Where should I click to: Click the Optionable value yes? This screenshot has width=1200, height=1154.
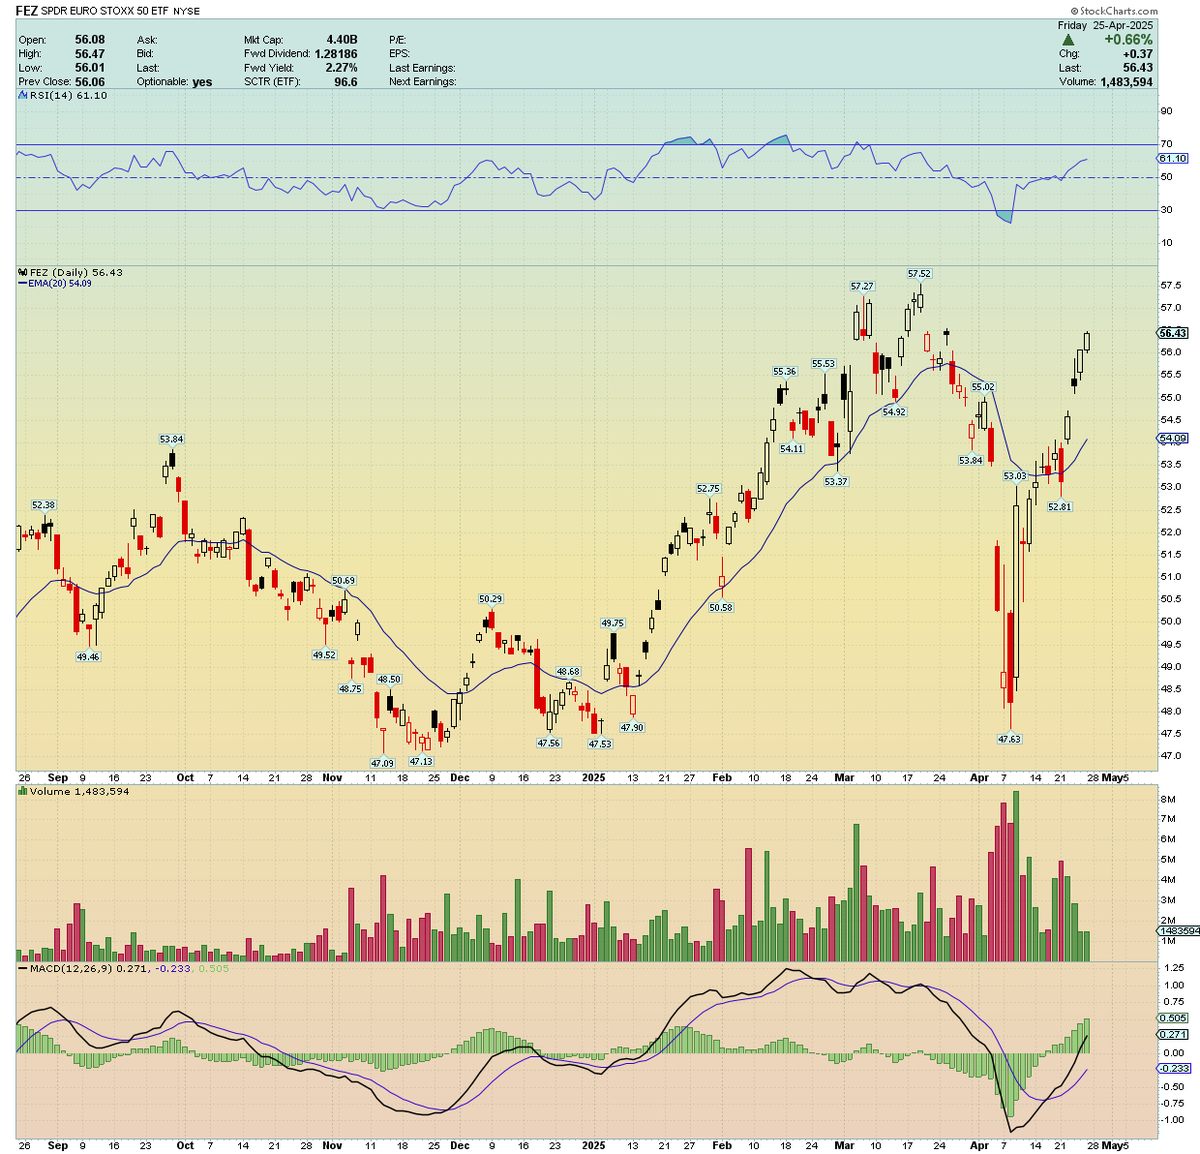[203, 82]
